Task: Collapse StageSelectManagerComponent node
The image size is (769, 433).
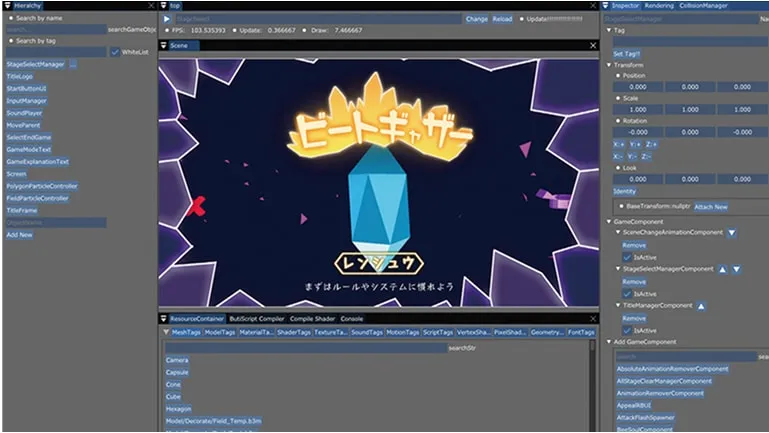Action: coord(618,269)
